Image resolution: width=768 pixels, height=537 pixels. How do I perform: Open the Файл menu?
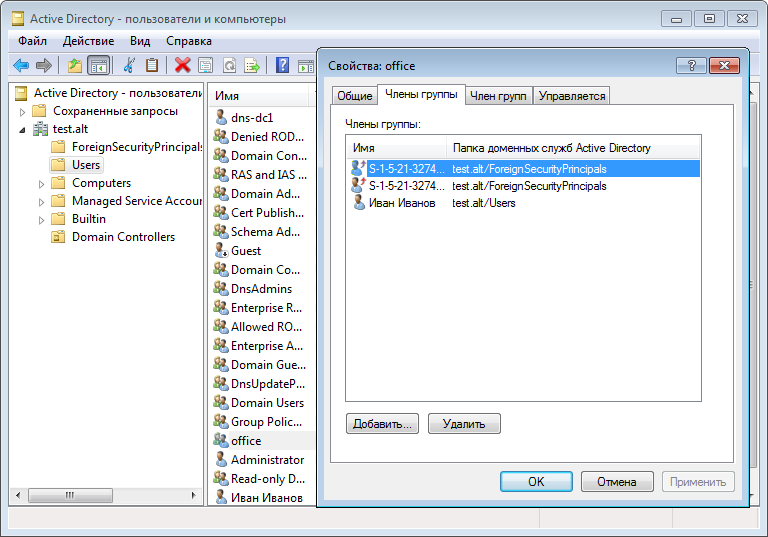pyautogui.click(x=32, y=41)
